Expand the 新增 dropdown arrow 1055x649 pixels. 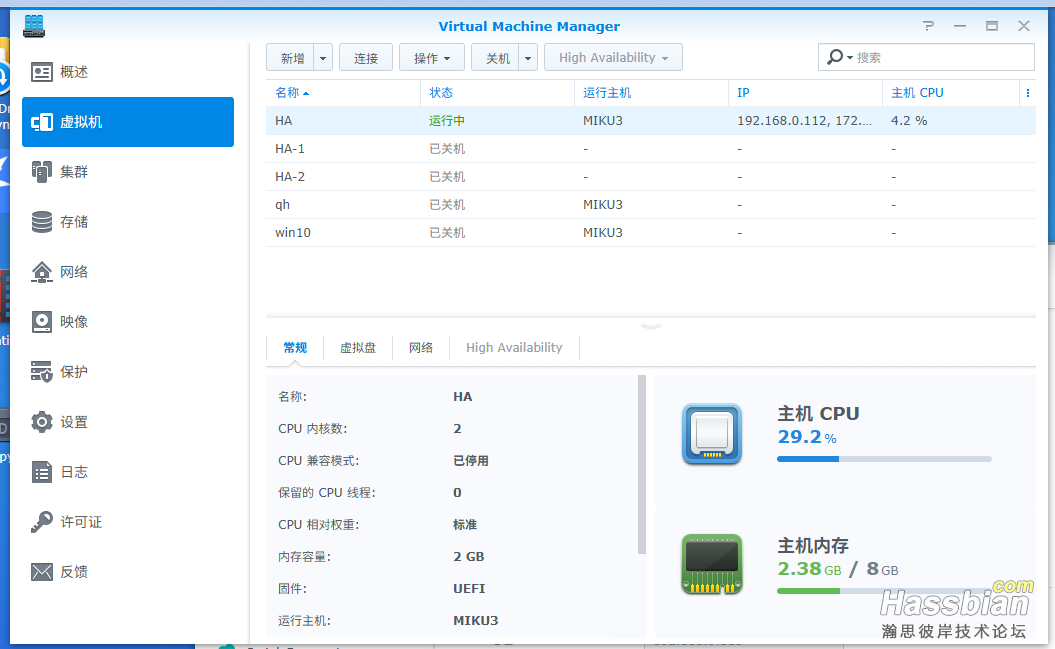(x=323, y=58)
